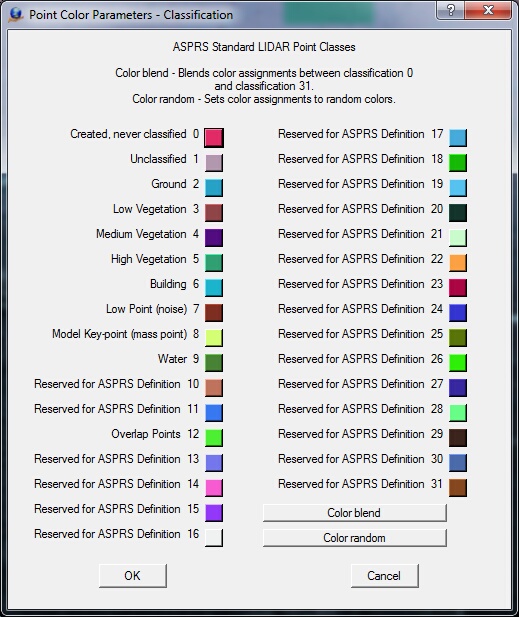Select Reserved class 20 dark swatch

point(458,213)
